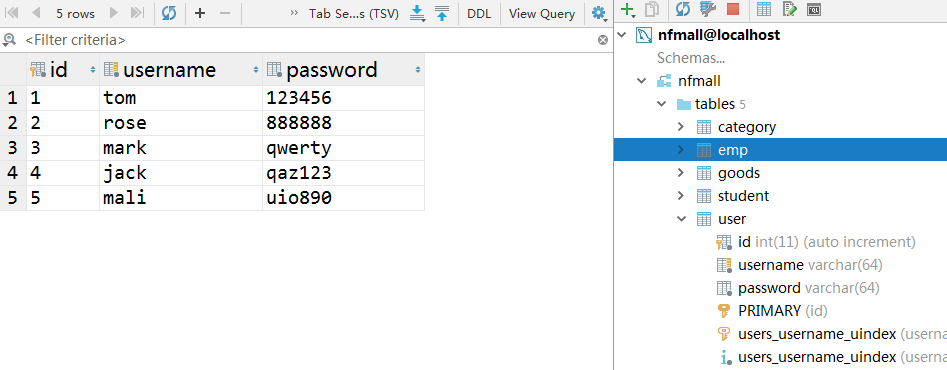This screenshot has width=947, height=370.
Task: Collapse the nfmall schema node
Action: pos(642,81)
